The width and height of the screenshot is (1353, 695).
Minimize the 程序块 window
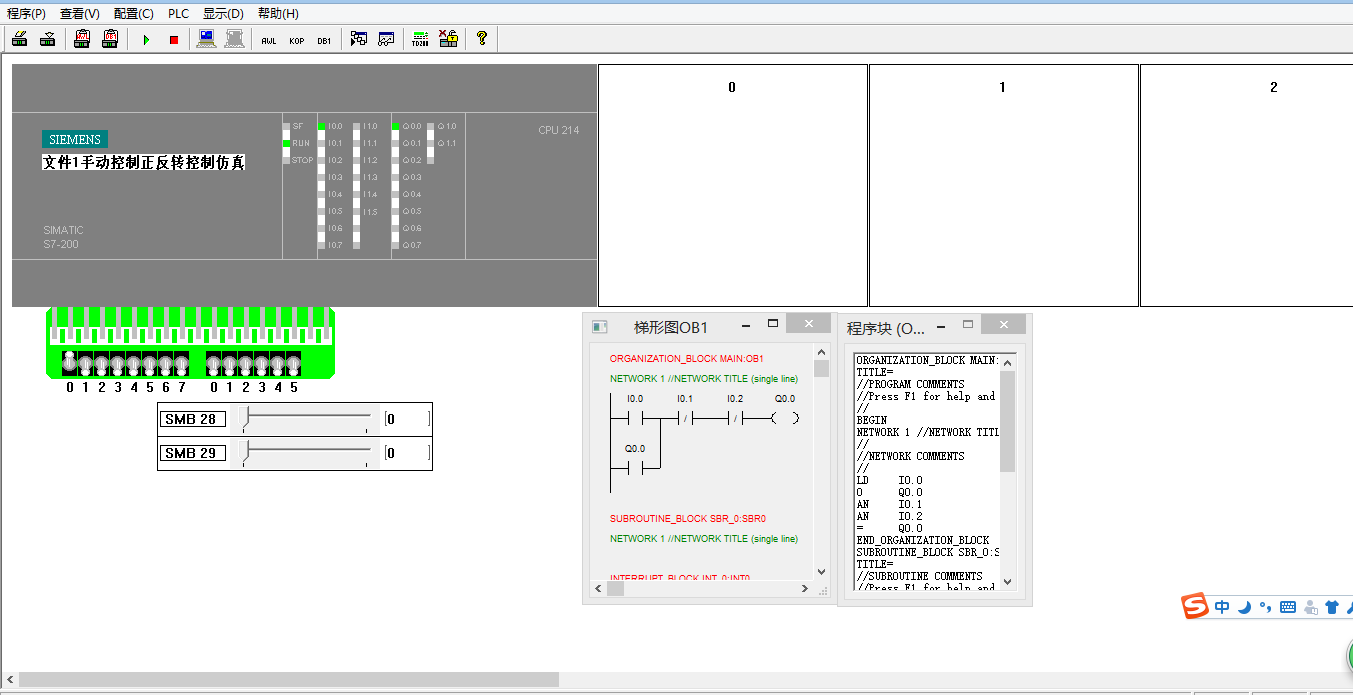click(942, 326)
